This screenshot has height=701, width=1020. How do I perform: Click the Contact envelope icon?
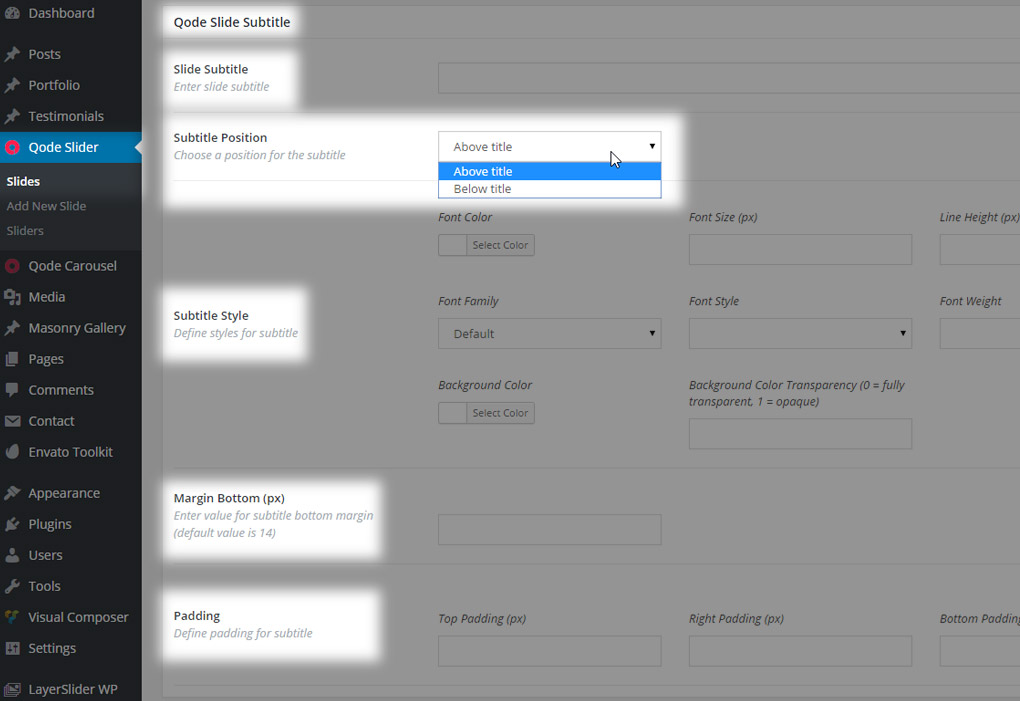(x=12, y=421)
